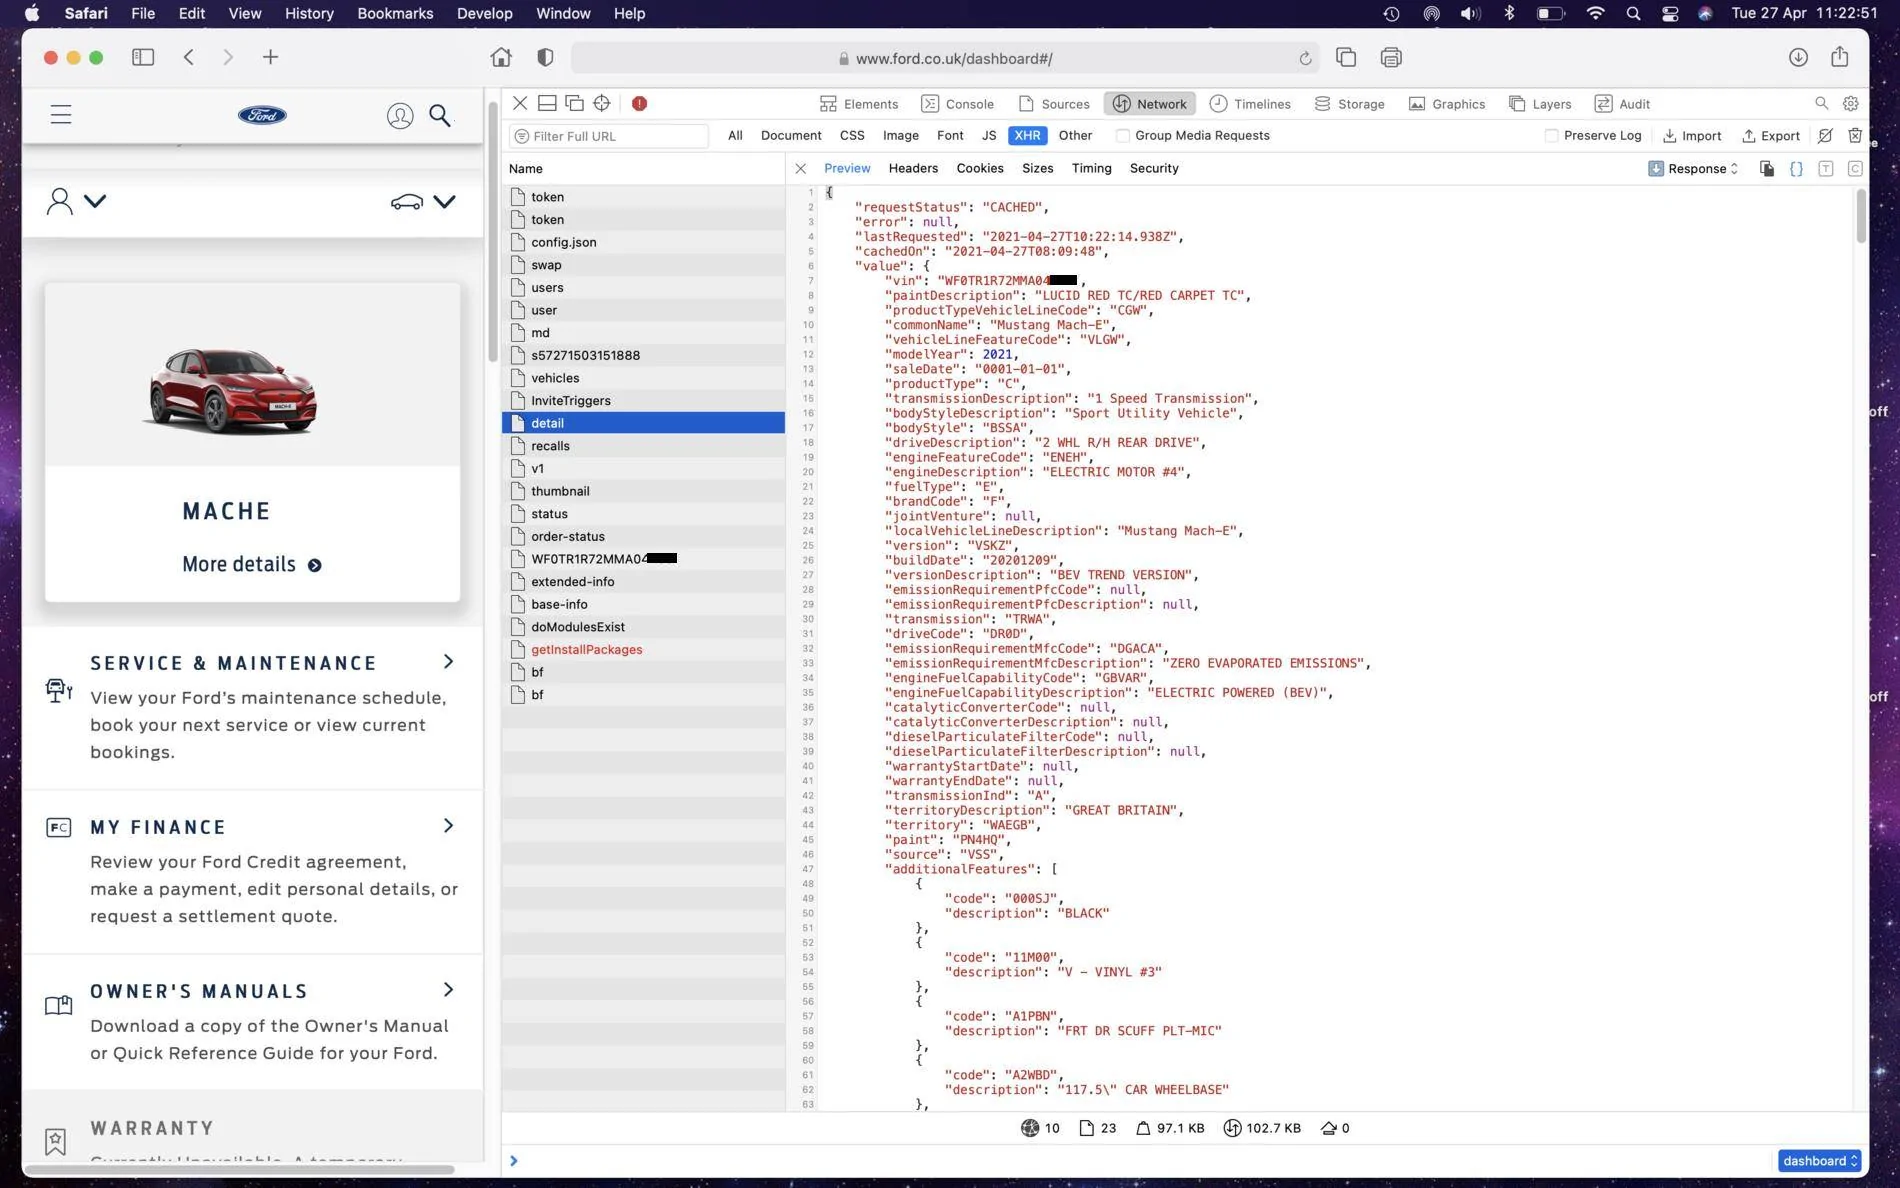This screenshot has height=1188, width=1900.
Task: Select the getInstallPackages request row
Action: [x=644, y=650]
